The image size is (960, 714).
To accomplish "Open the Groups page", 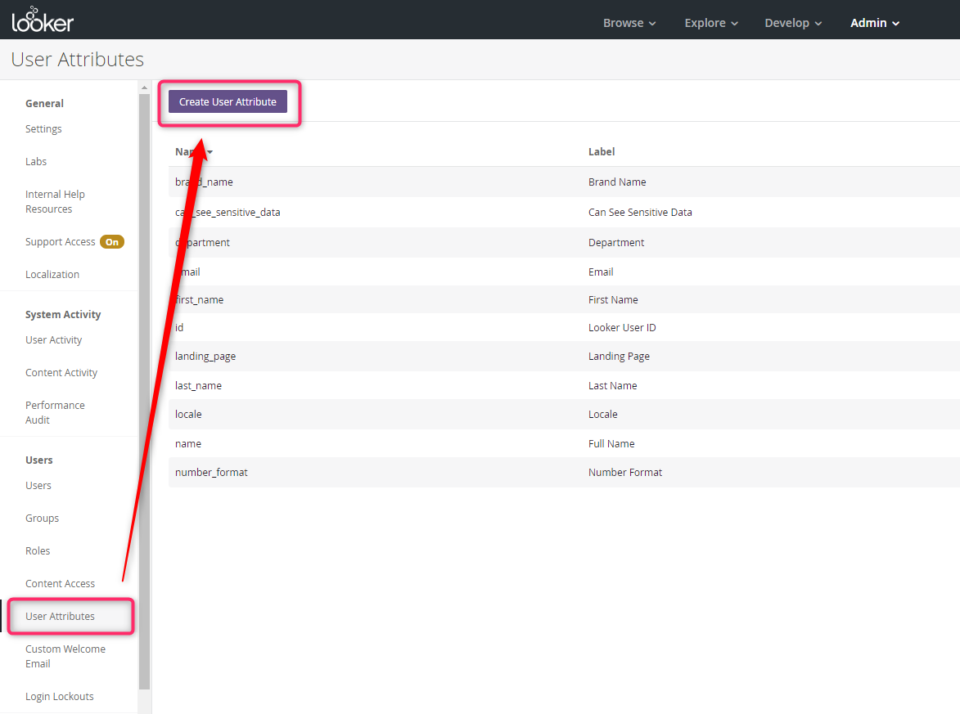I will click(x=42, y=518).
